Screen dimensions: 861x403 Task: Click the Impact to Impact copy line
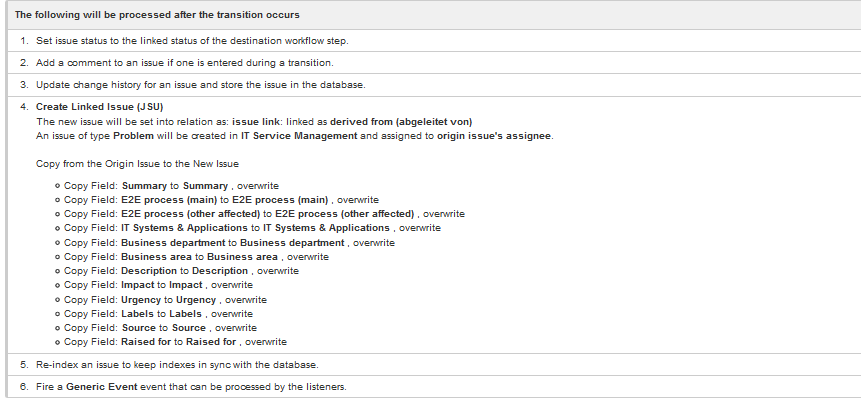click(158, 285)
